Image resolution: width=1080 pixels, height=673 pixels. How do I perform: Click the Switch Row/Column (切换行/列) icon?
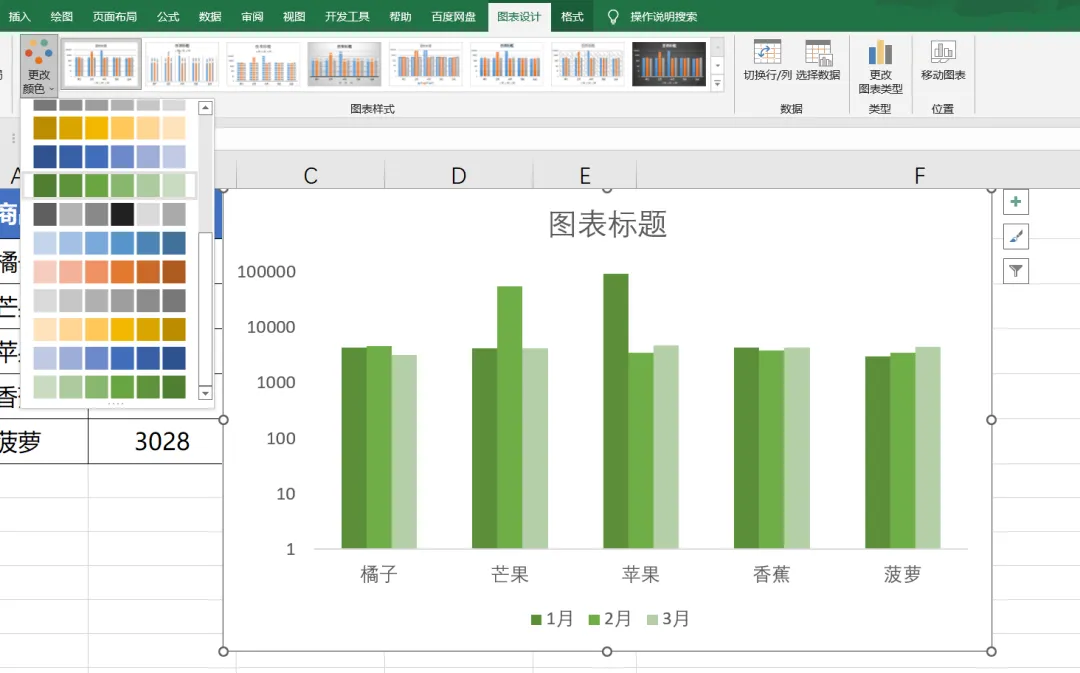pos(767,53)
